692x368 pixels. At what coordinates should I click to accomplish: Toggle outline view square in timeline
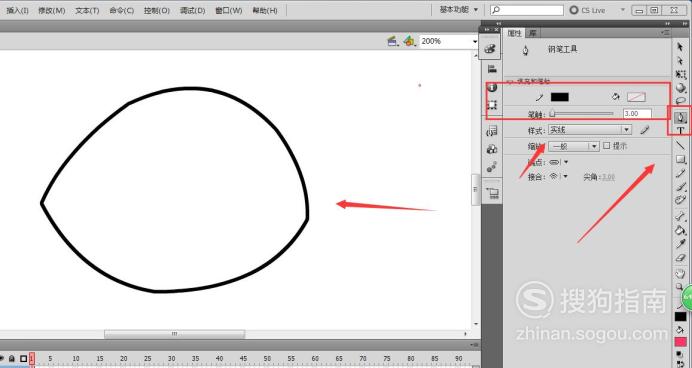point(23,359)
